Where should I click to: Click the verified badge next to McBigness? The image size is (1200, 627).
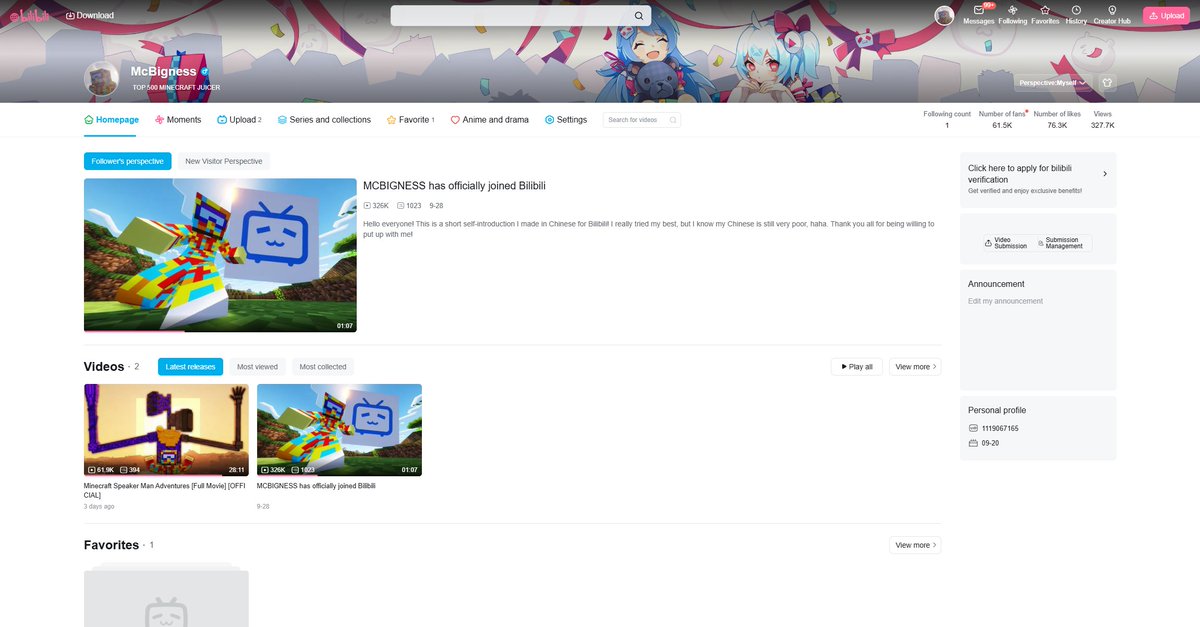pos(205,72)
